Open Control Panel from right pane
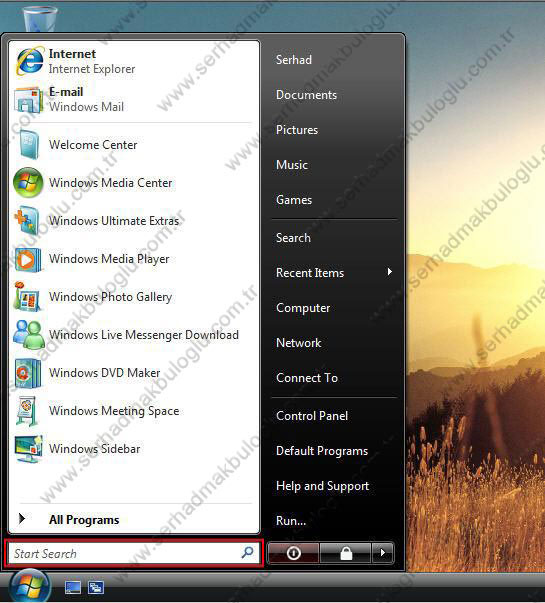This screenshot has width=545, height=603. [312, 416]
